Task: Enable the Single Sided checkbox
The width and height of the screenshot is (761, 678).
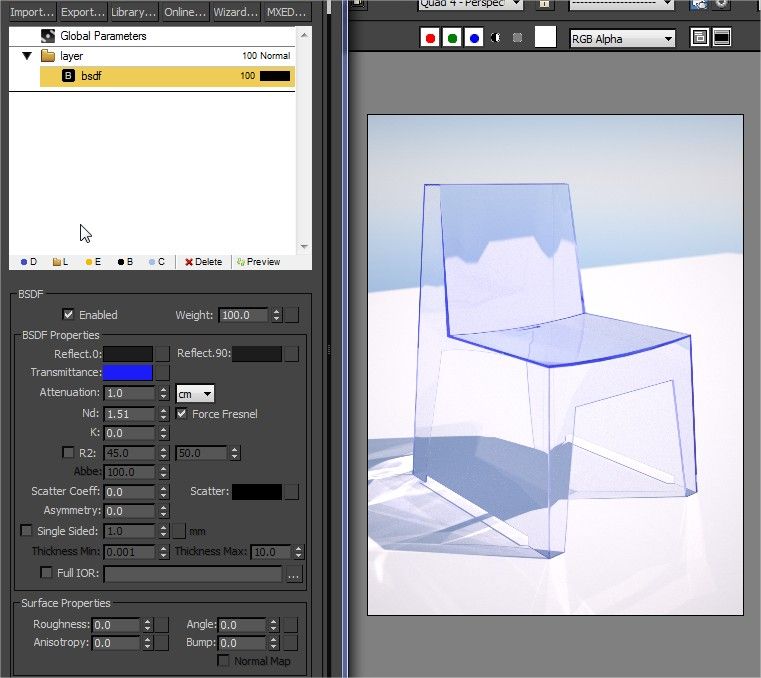Action: click(x=26, y=530)
